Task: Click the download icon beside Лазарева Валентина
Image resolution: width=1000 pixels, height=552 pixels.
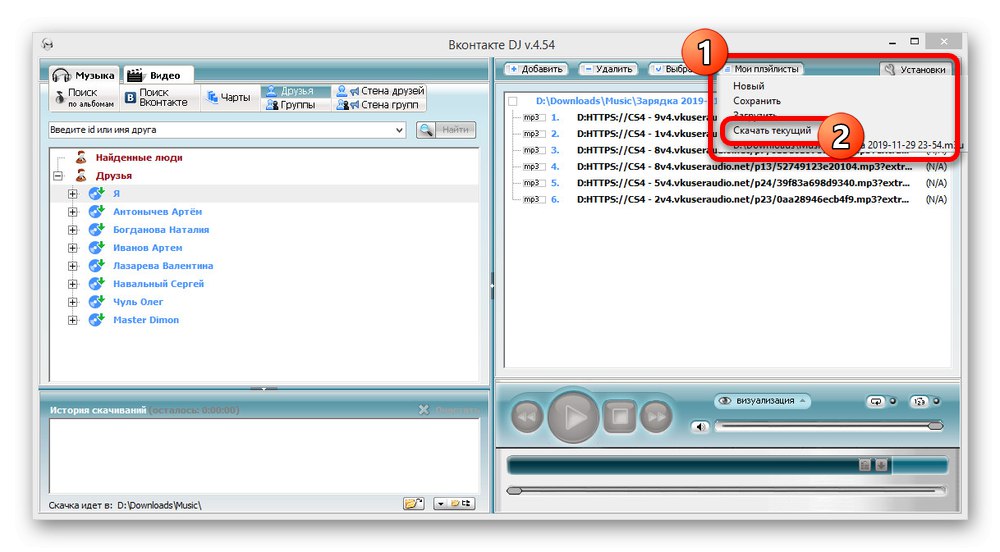Action: [96, 265]
